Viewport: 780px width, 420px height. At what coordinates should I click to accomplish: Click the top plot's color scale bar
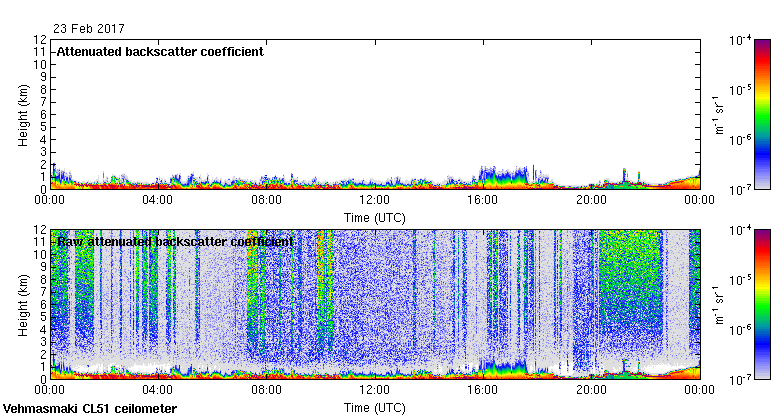[762, 113]
